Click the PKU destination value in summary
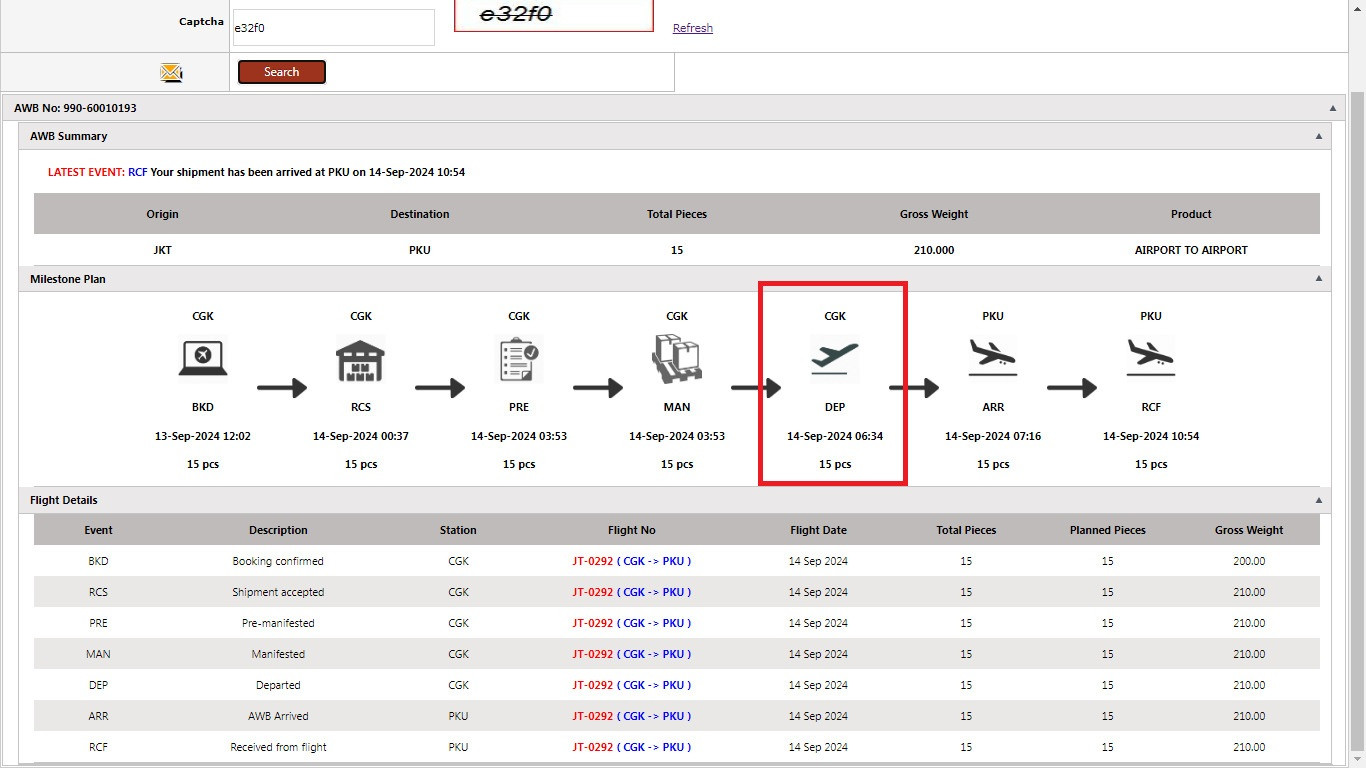This screenshot has width=1366, height=768. click(420, 250)
